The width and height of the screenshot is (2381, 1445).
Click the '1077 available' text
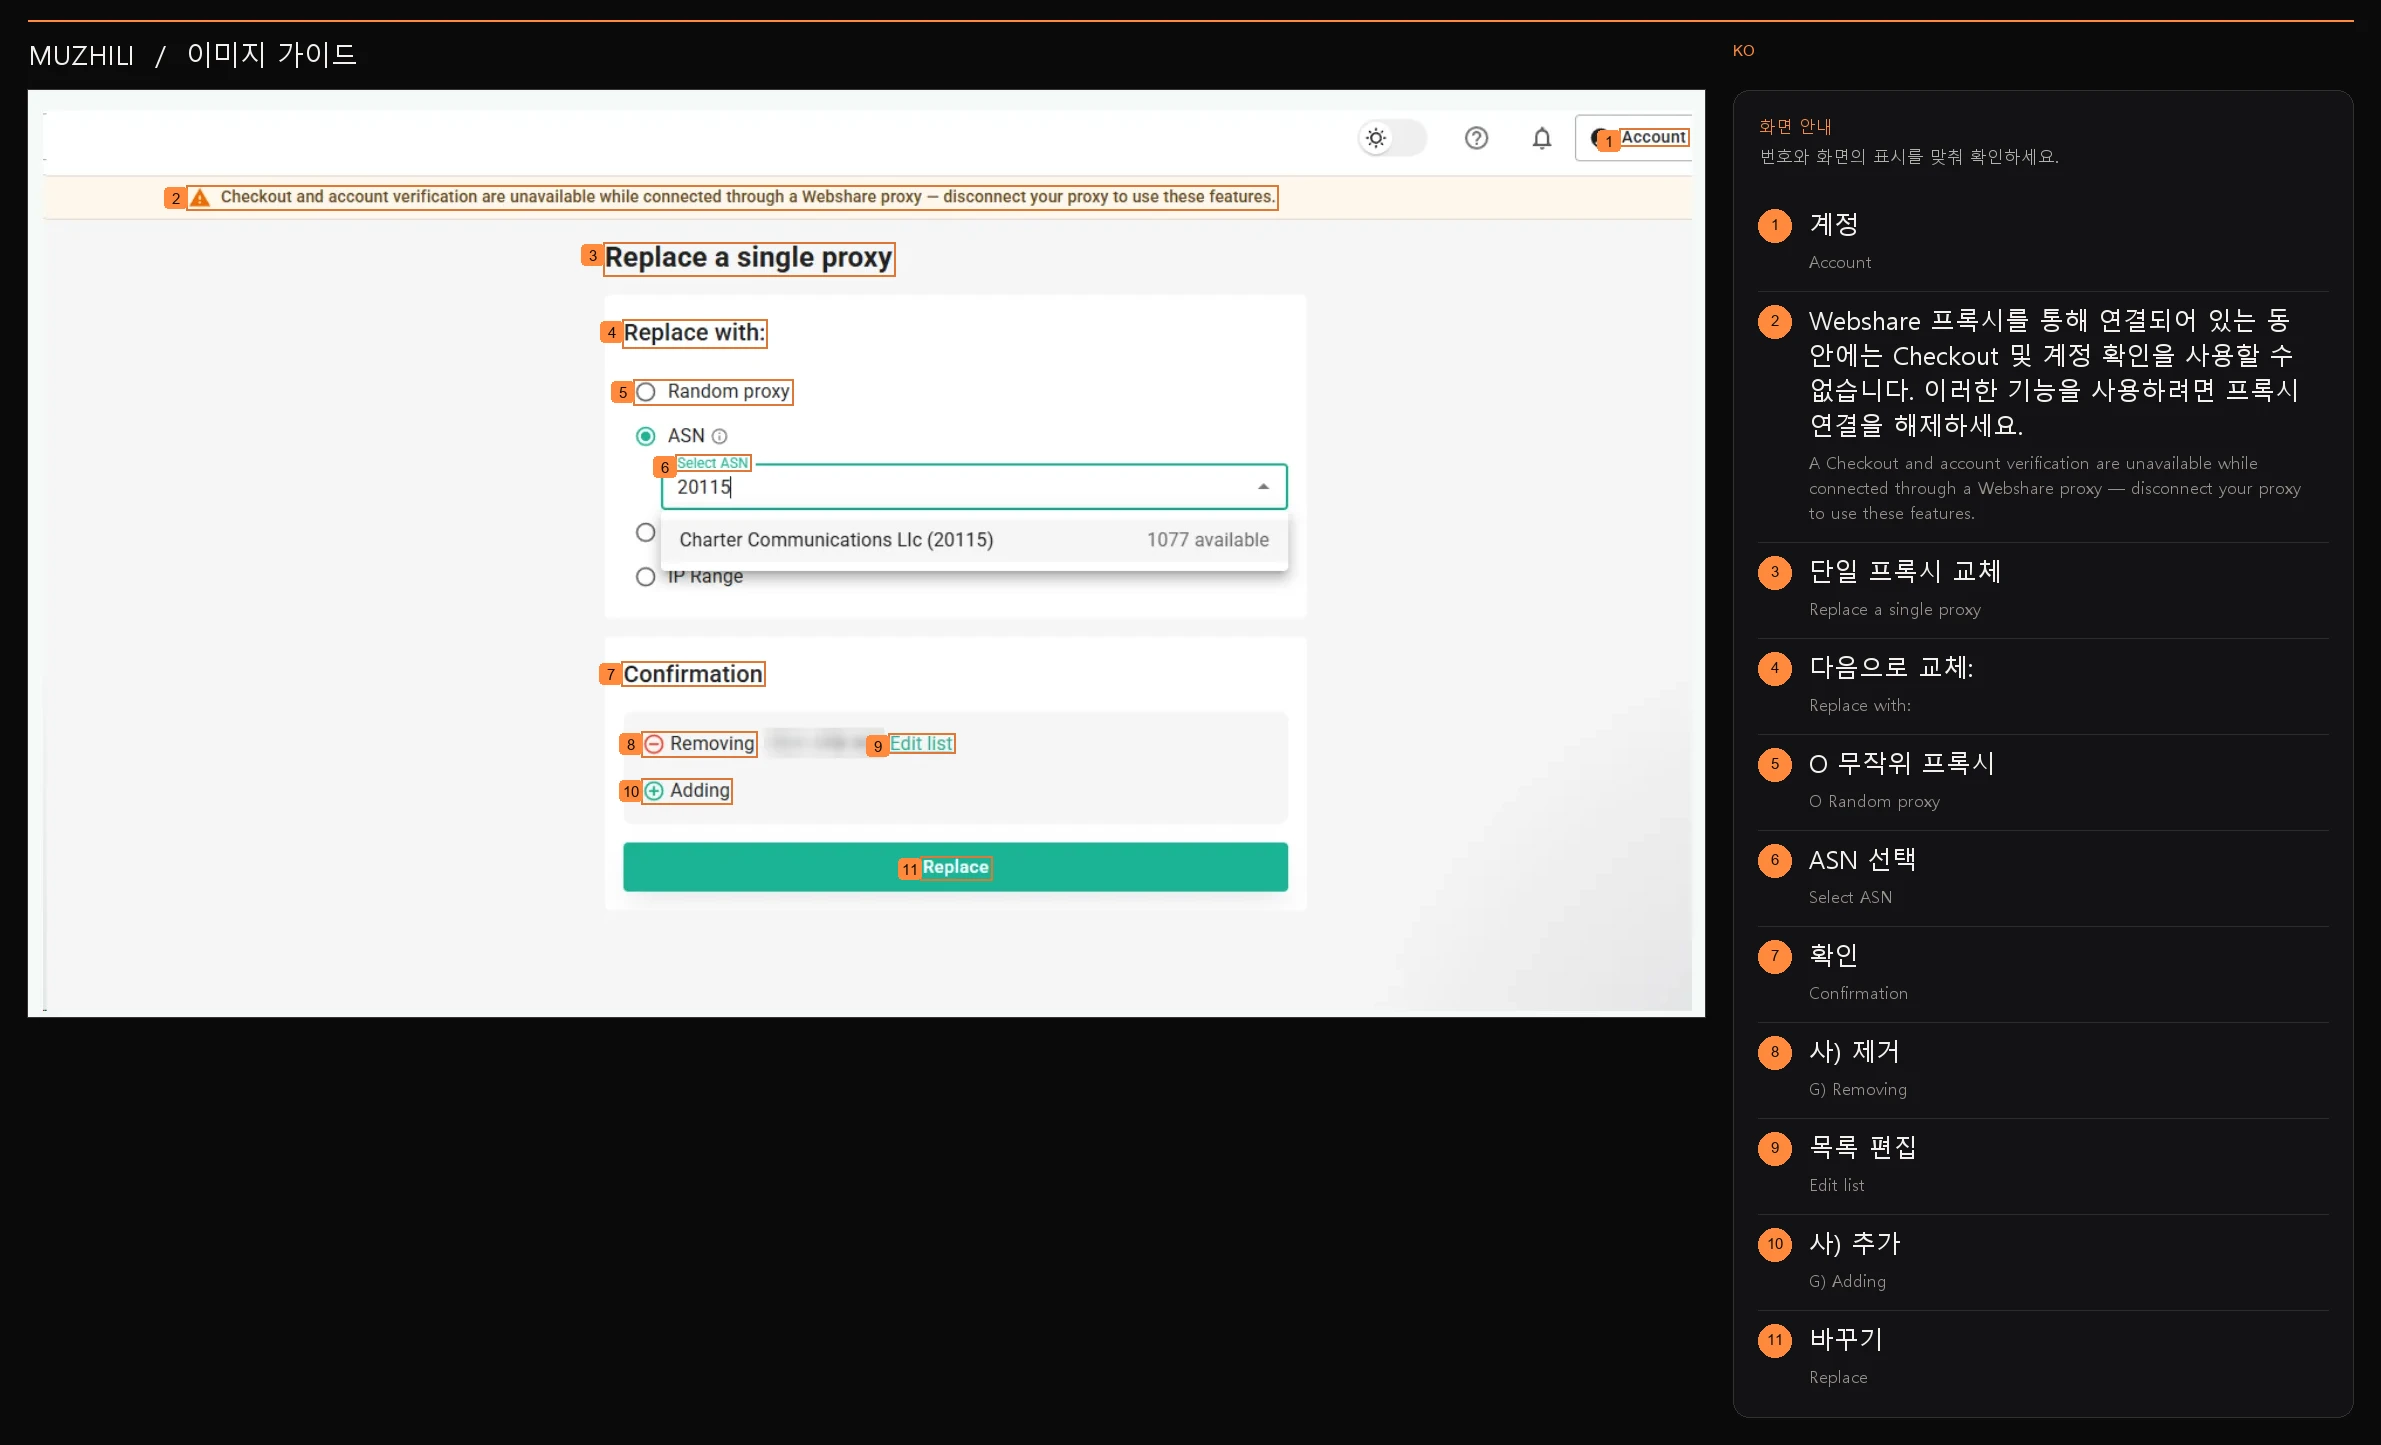pos(1207,540)
